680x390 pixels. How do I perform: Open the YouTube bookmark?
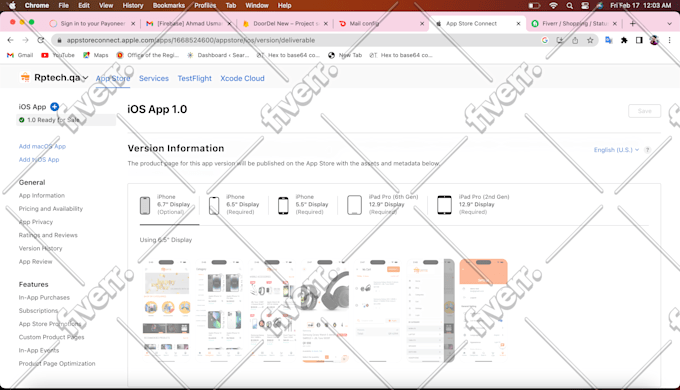(58, 55)
